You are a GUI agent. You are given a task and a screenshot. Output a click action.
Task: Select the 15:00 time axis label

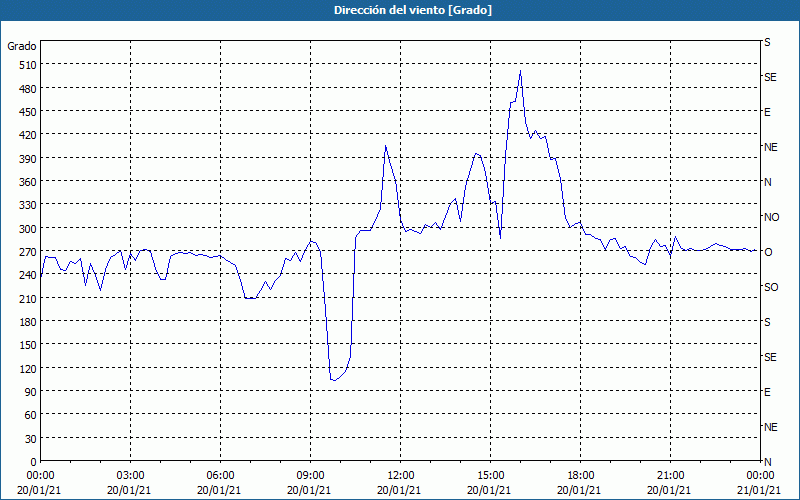tap(490, 476)
